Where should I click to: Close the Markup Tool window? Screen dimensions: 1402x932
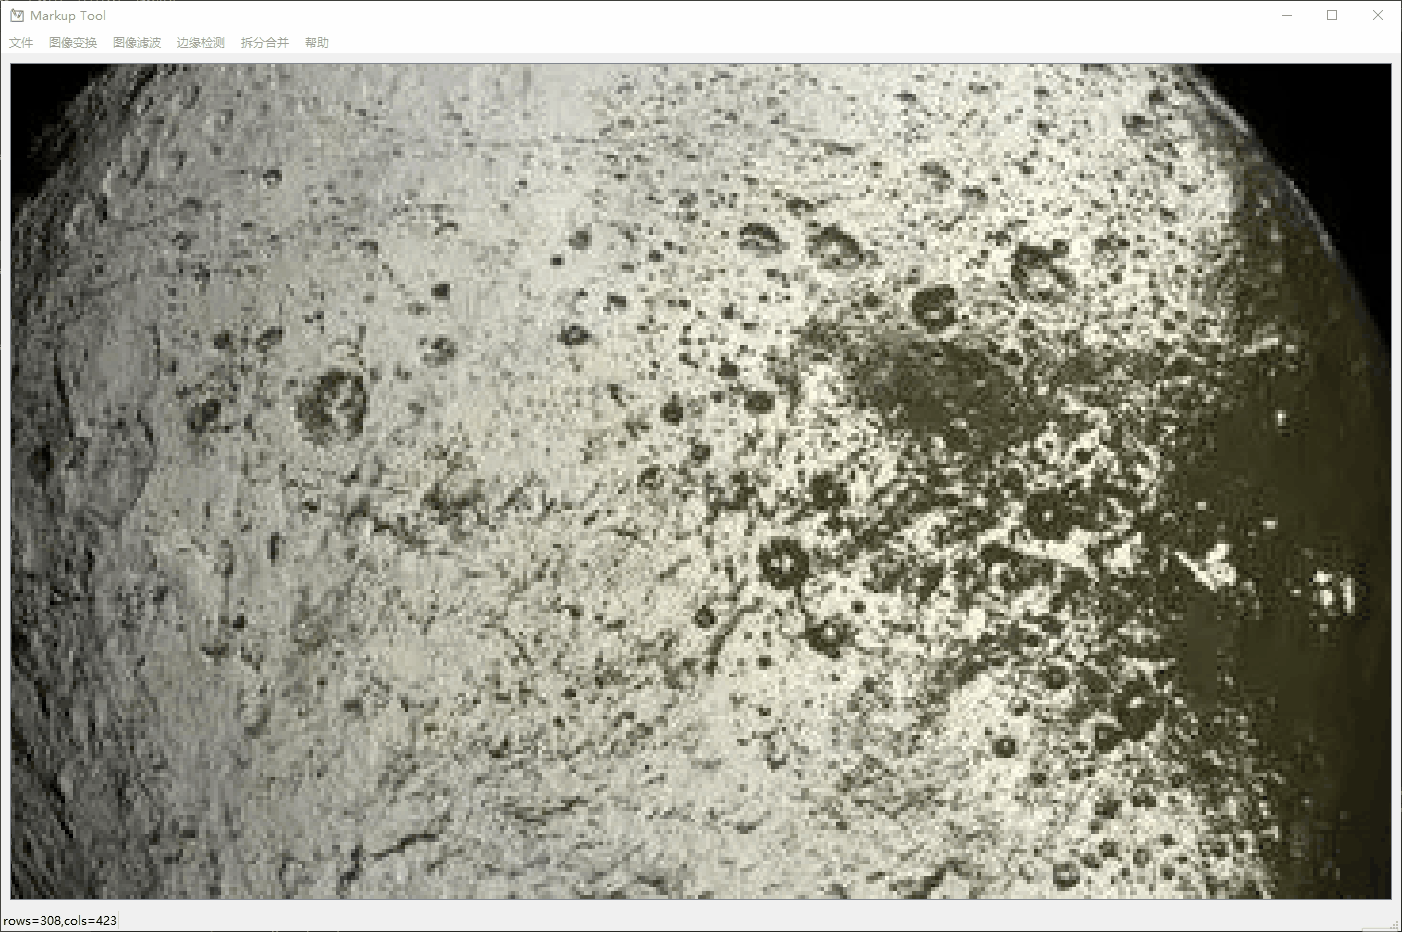[1378, 15]
